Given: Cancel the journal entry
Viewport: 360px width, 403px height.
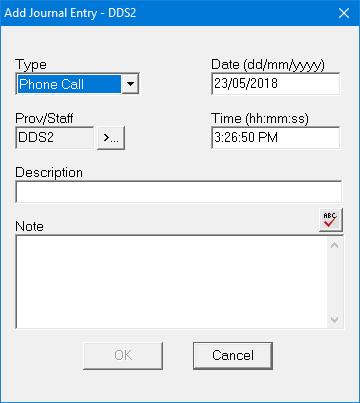Looking at the screenshot, I should pos(233,356).
